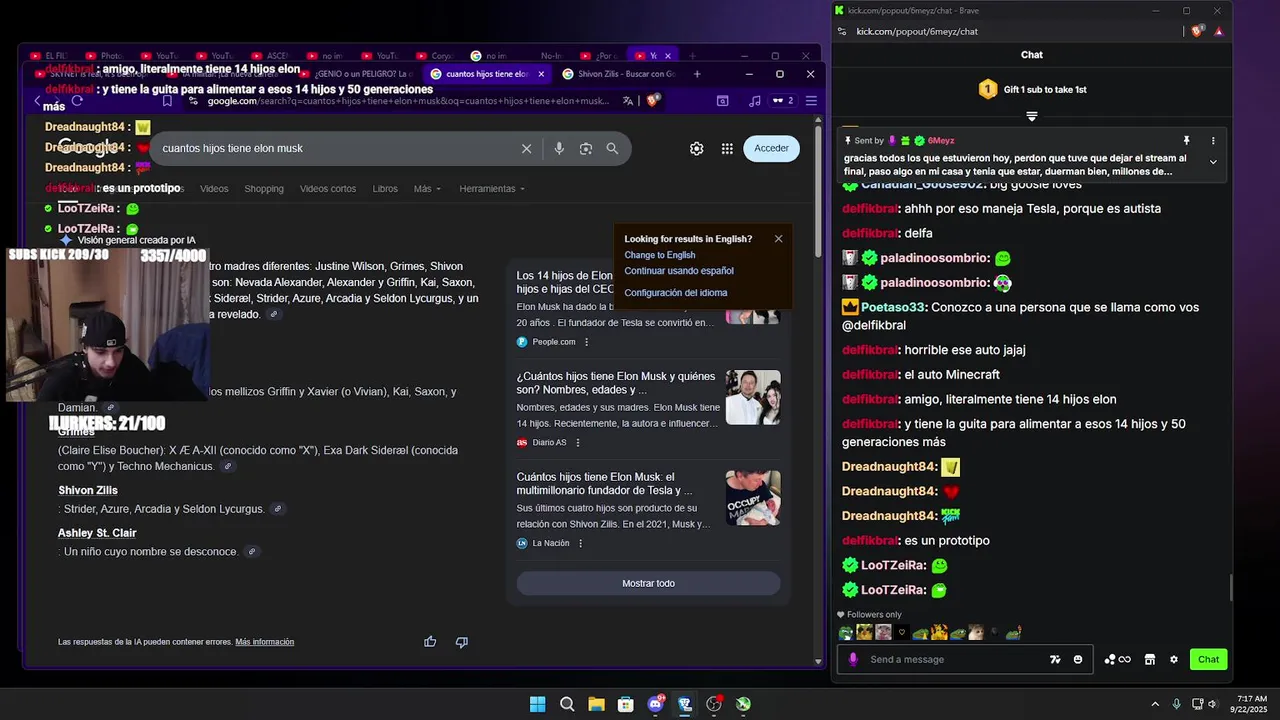Open a new tab in Google window

(x=697, y=74)
